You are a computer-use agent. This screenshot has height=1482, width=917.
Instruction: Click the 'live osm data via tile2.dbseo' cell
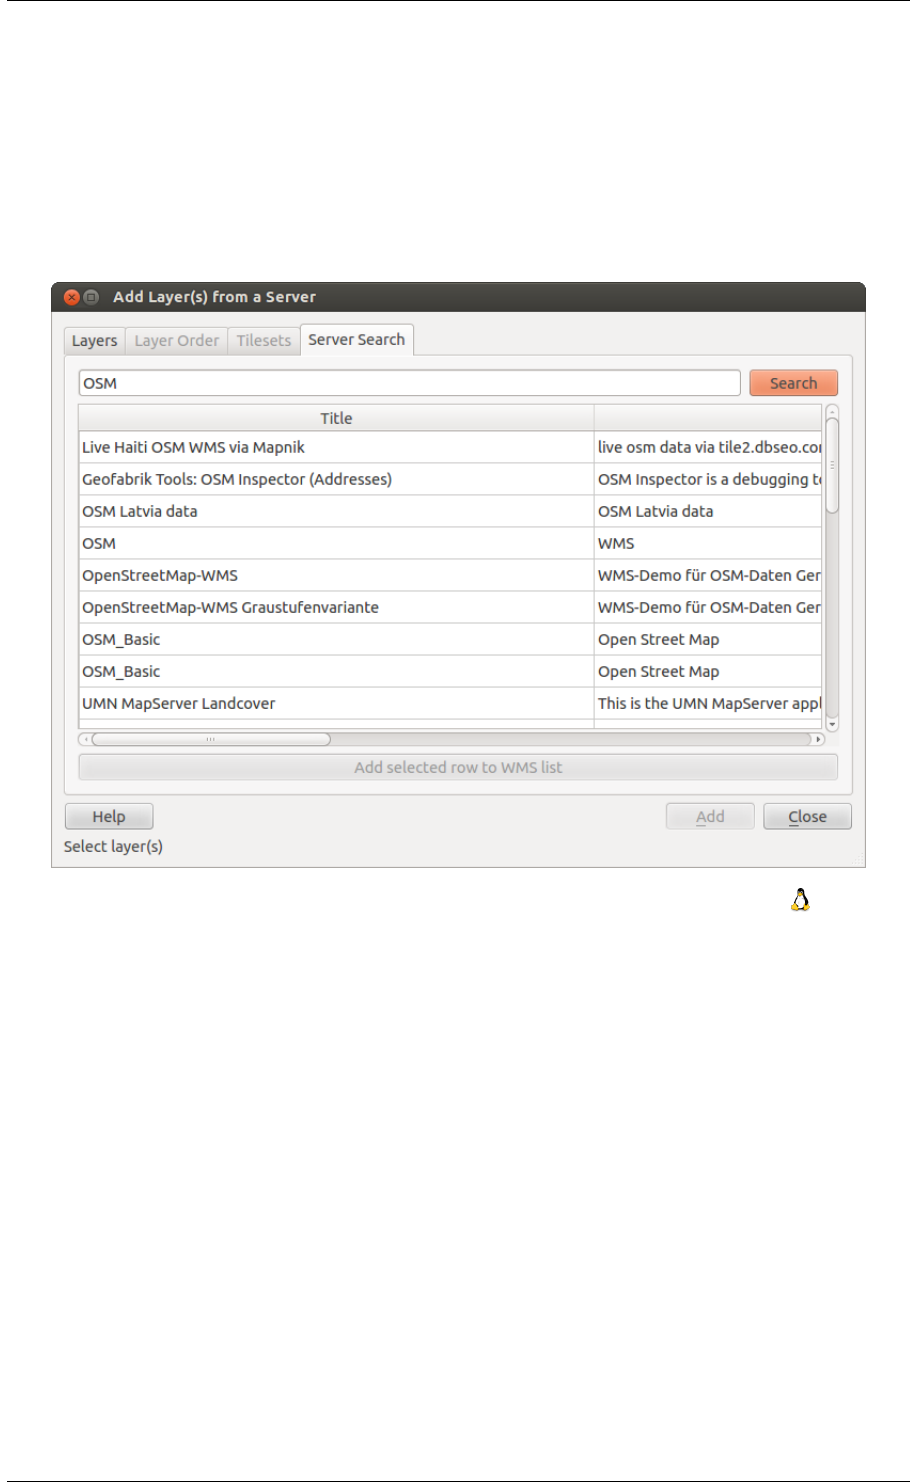pyautogui.click(x=708, y=447)
